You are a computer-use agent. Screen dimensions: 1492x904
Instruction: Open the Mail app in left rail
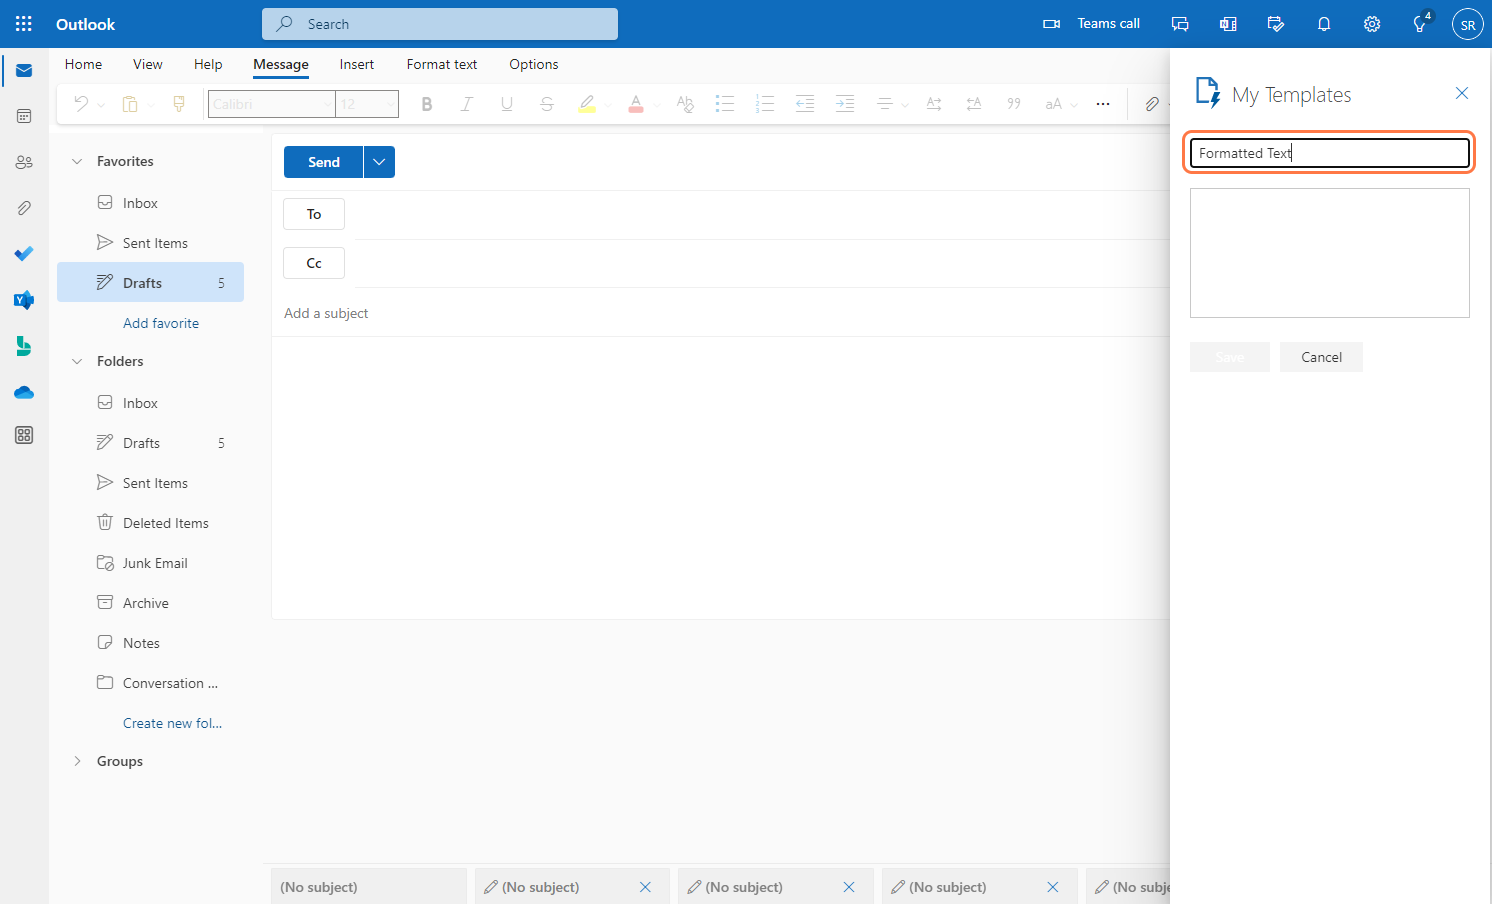(x=24, y=70)
